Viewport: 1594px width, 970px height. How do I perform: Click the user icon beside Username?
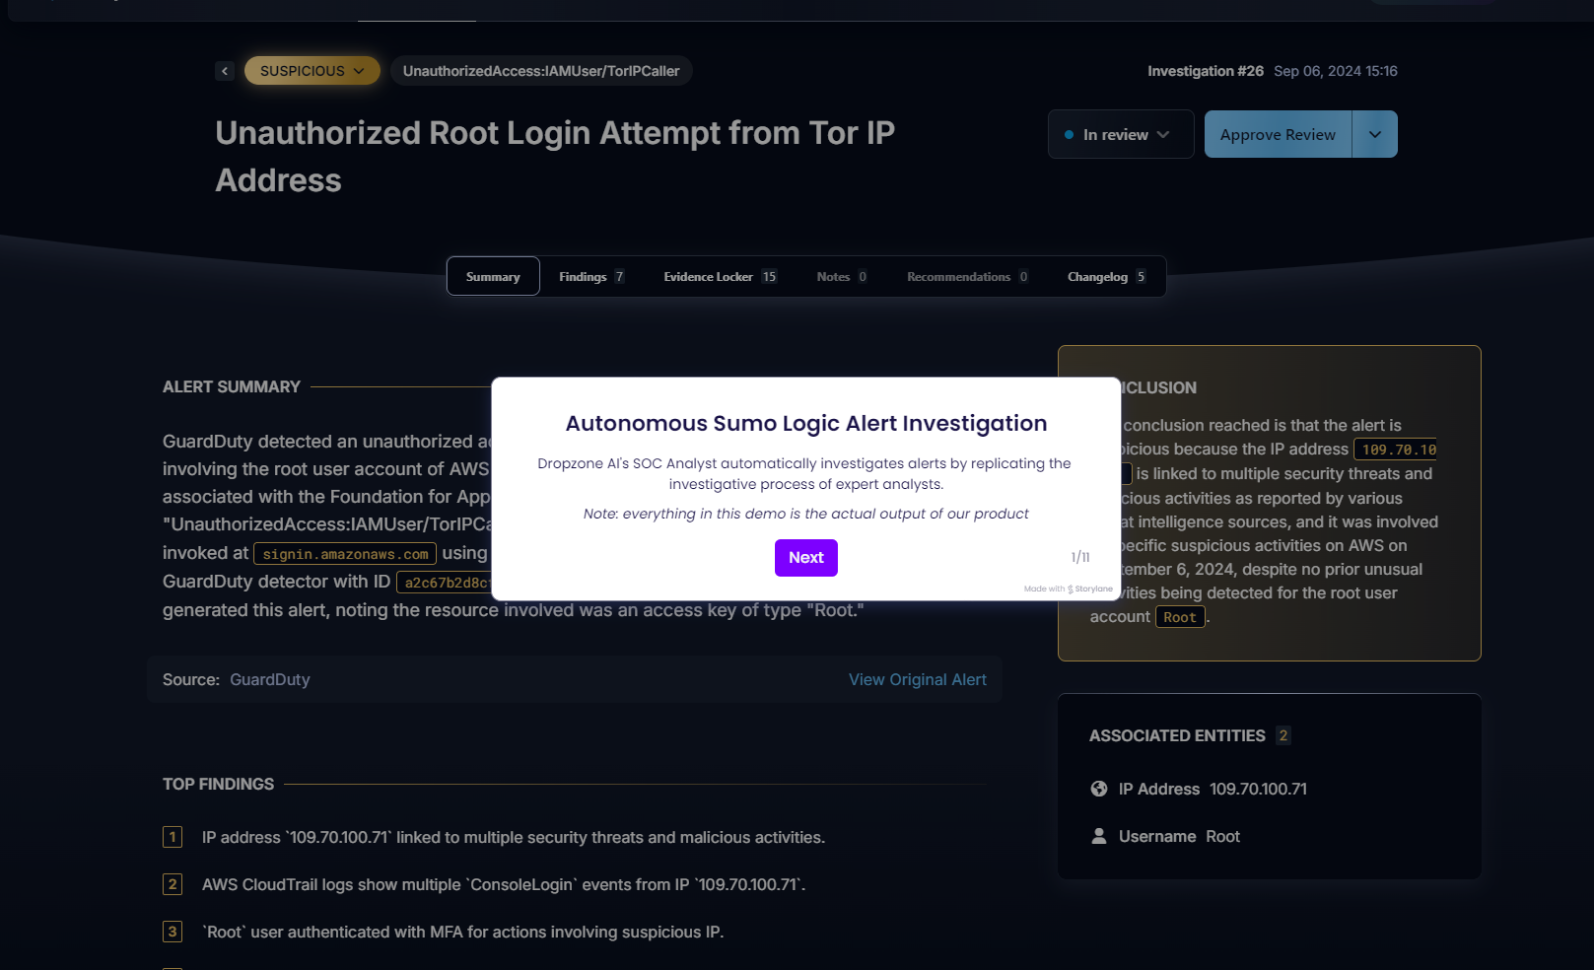coord(1099,836)
